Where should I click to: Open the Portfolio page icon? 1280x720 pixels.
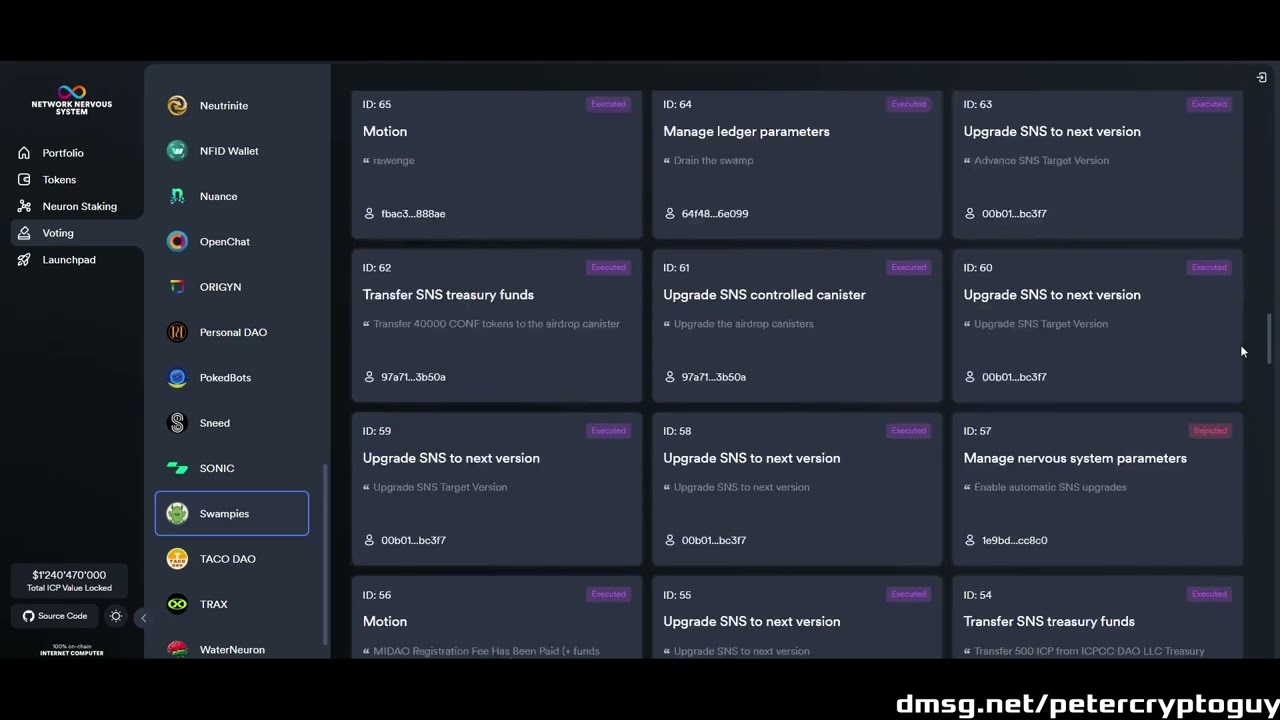(x=24, y=153)
